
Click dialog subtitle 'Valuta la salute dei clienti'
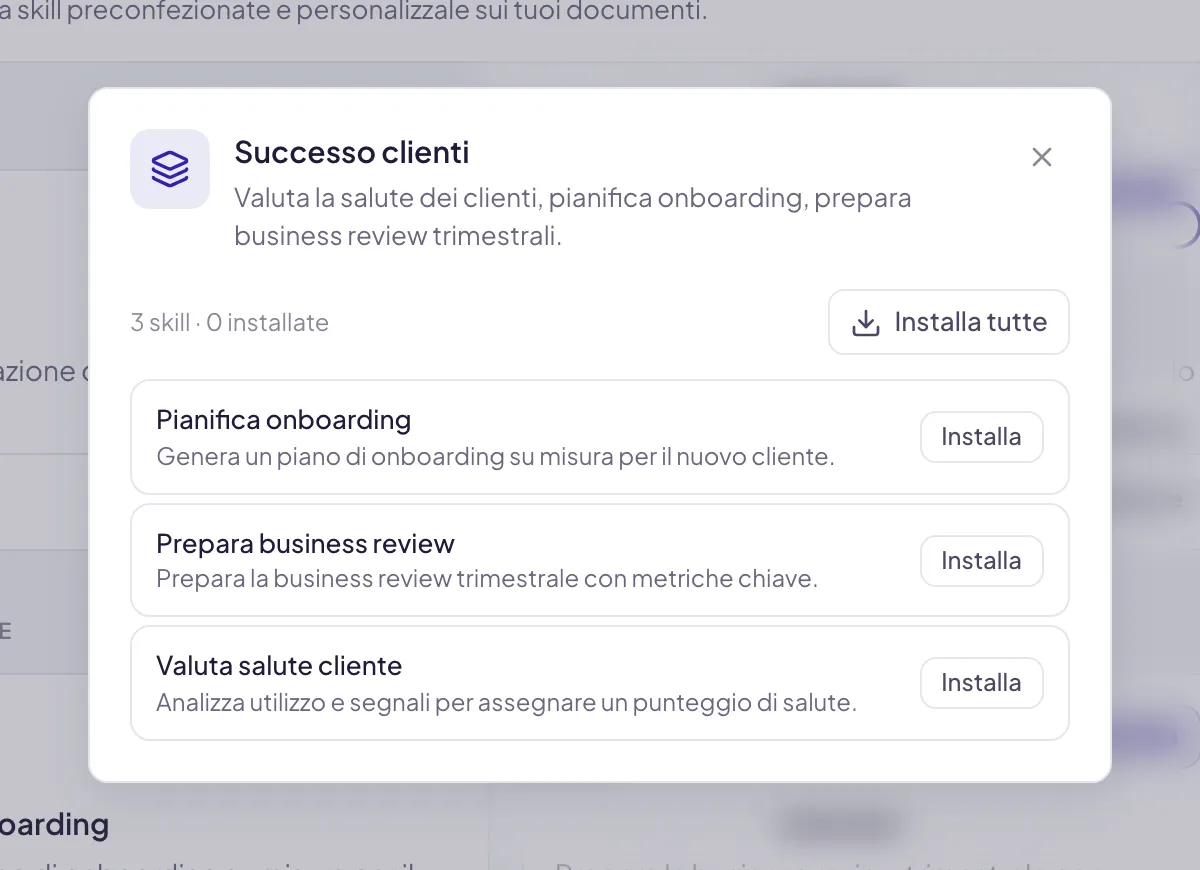pos(573,216)
